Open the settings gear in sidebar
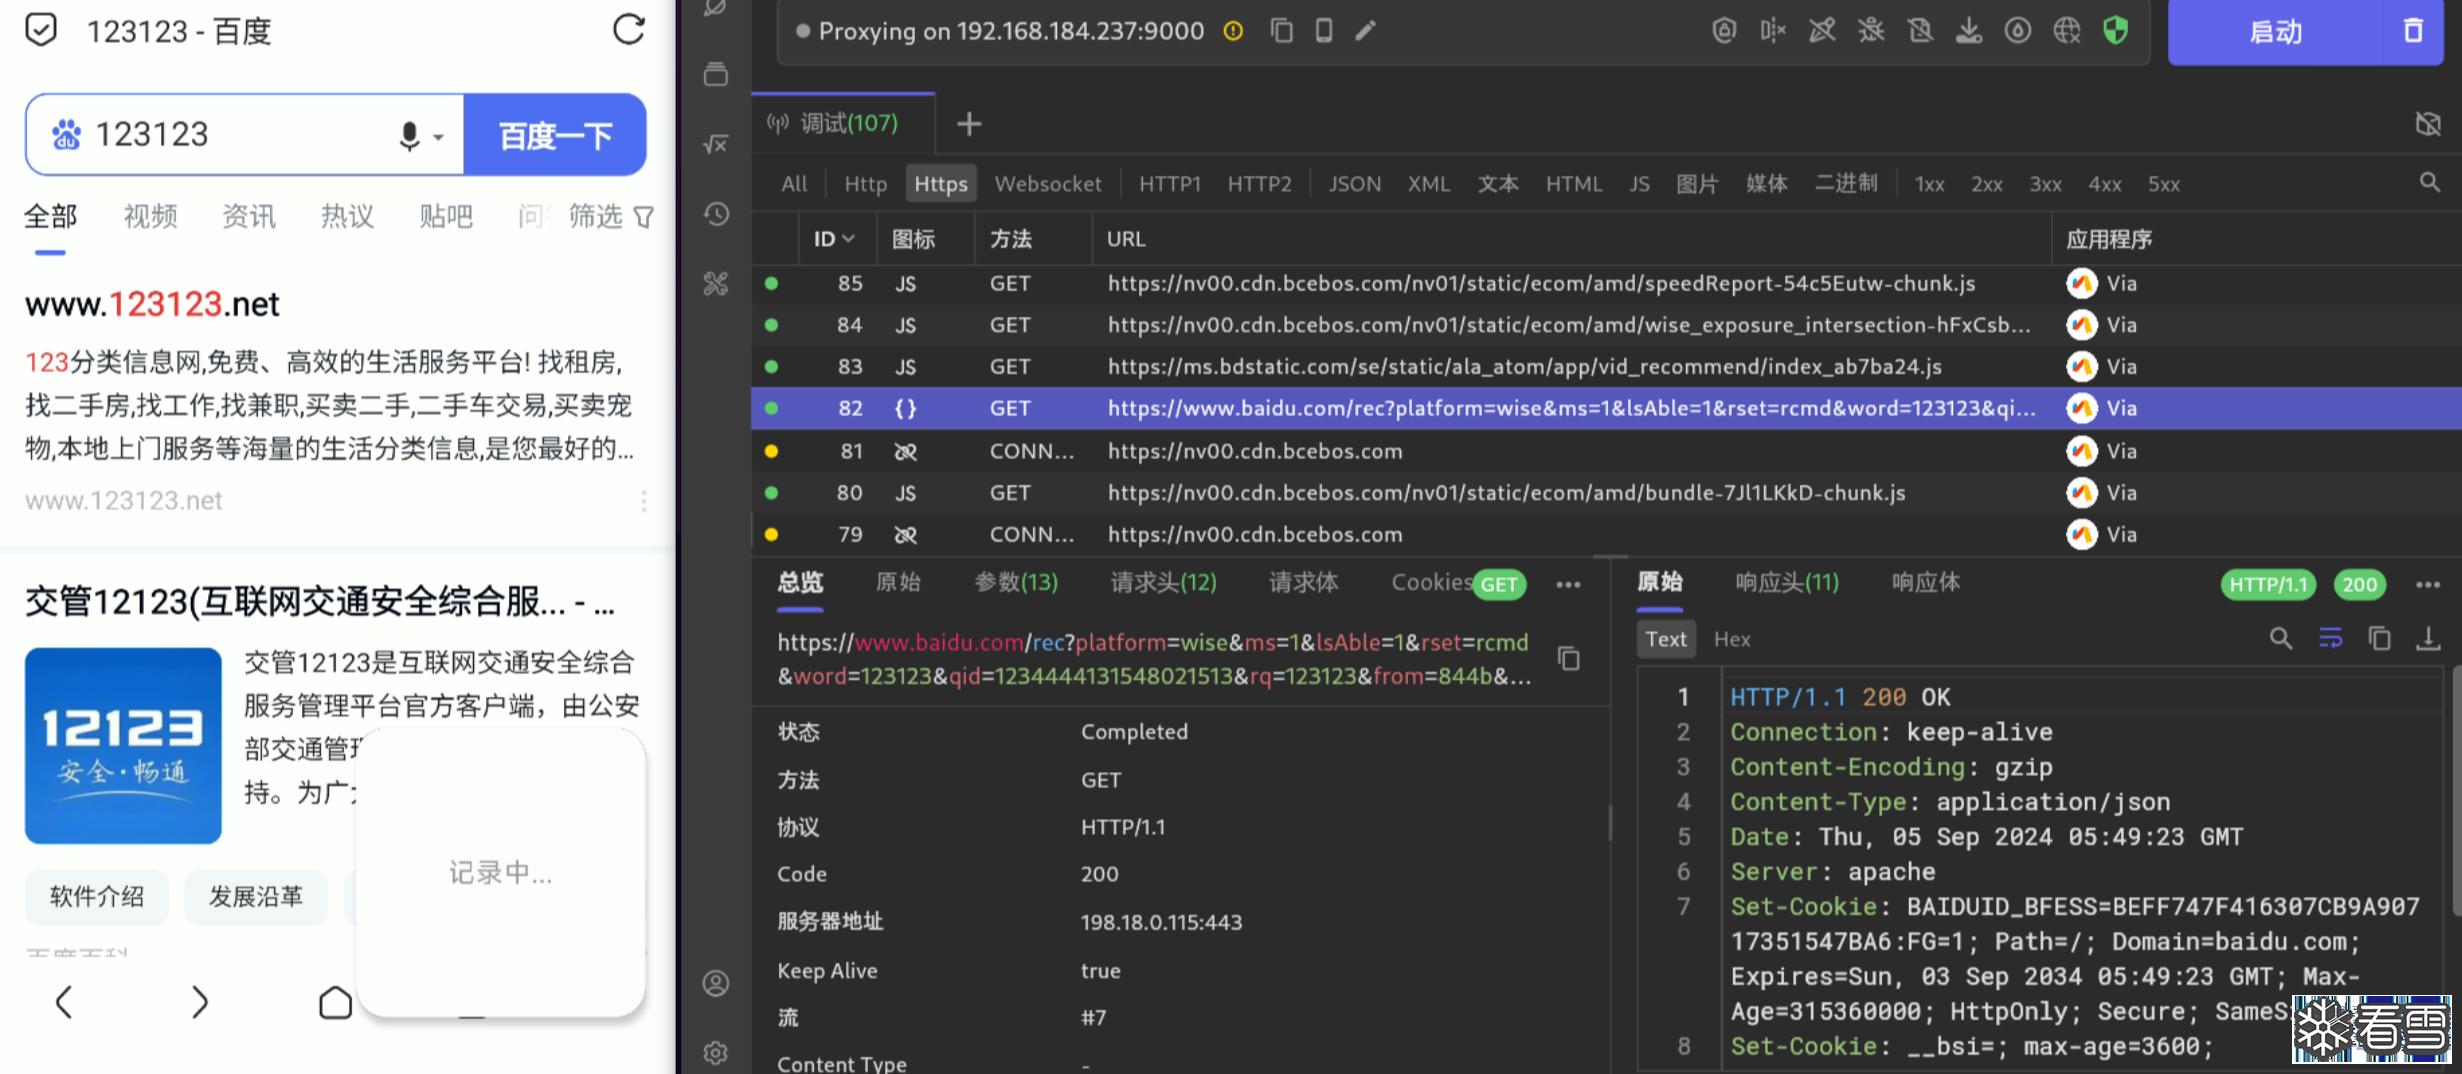The height and width of the screenshot is (1074, 2462). tap(716, 1052)
